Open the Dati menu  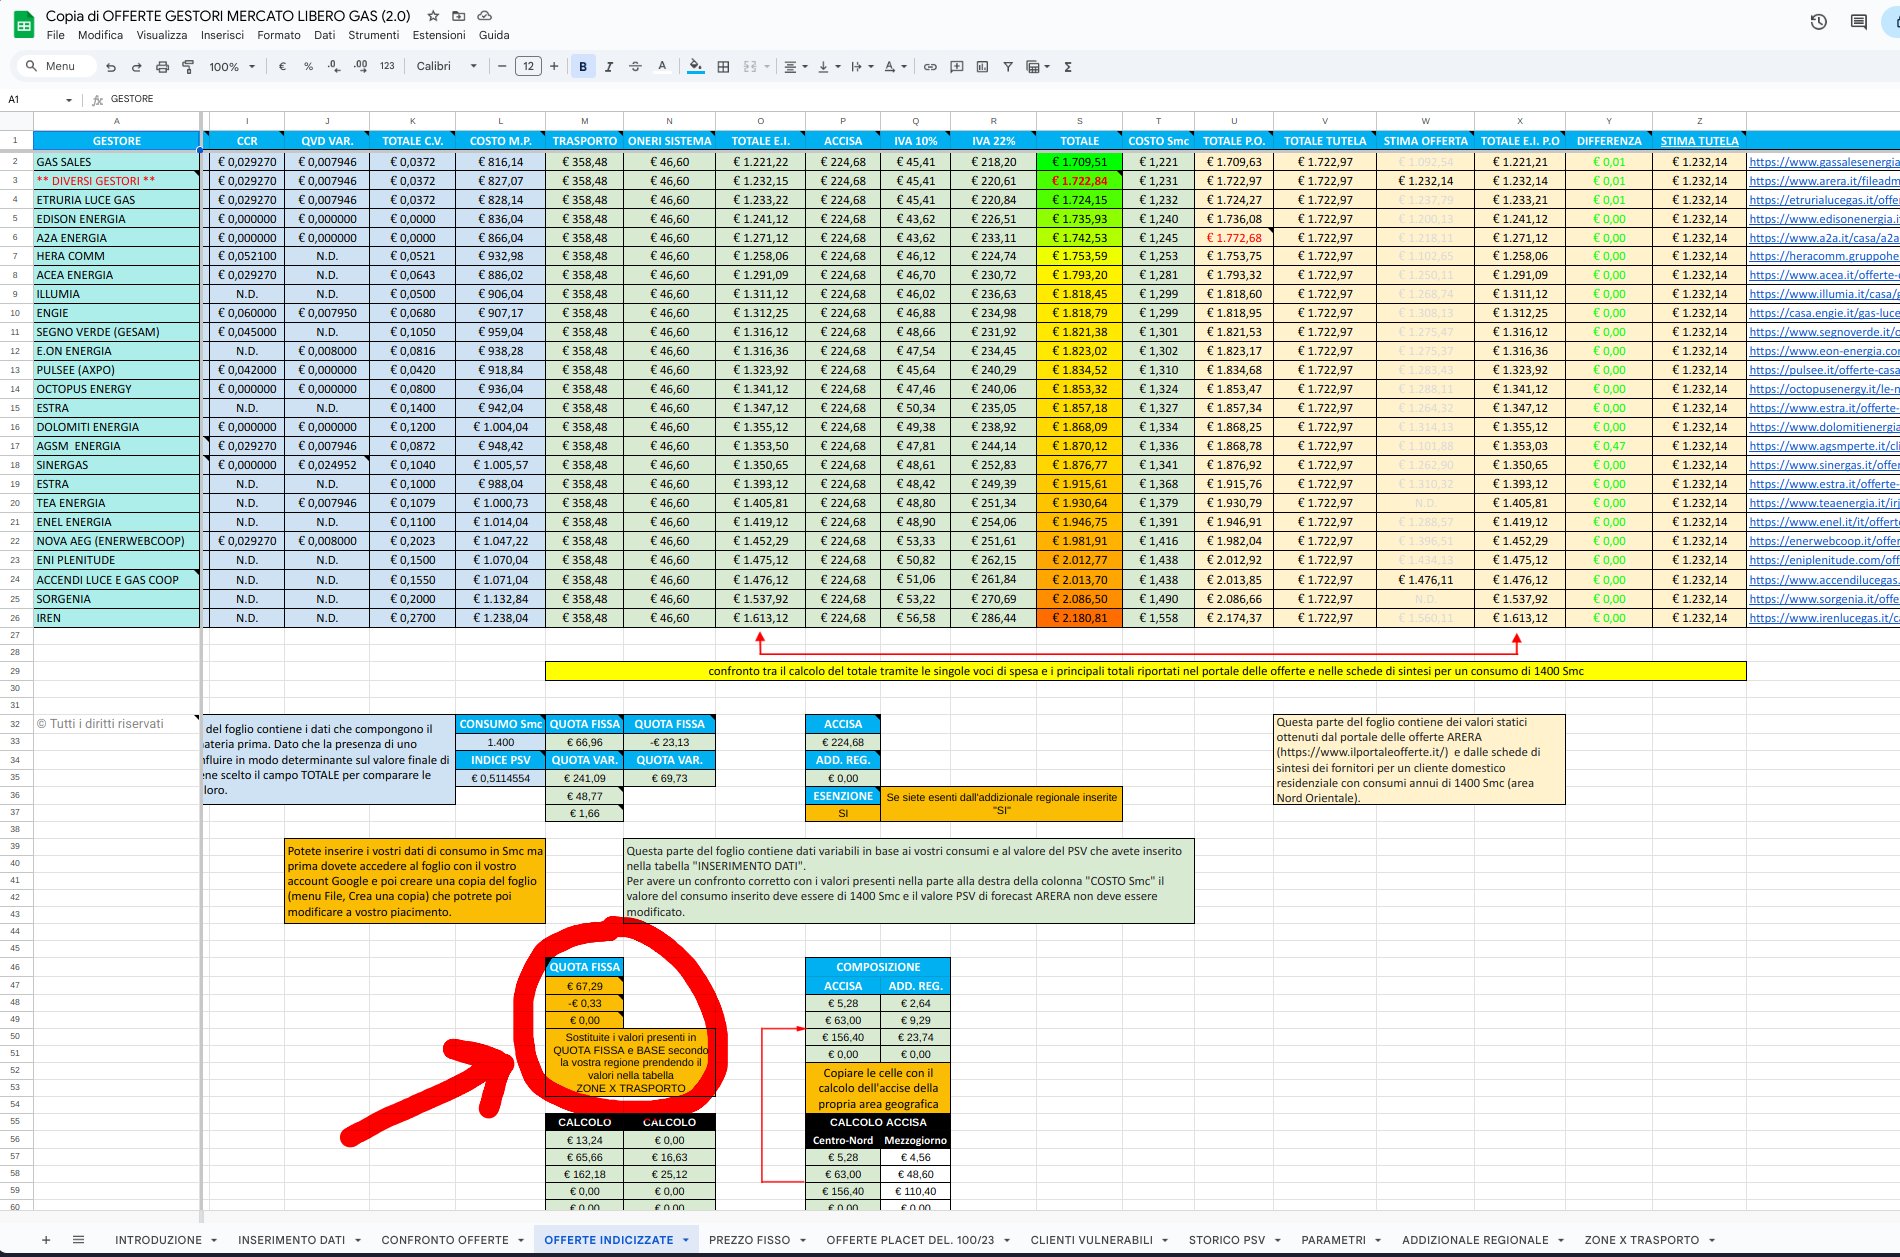point(325,35)
